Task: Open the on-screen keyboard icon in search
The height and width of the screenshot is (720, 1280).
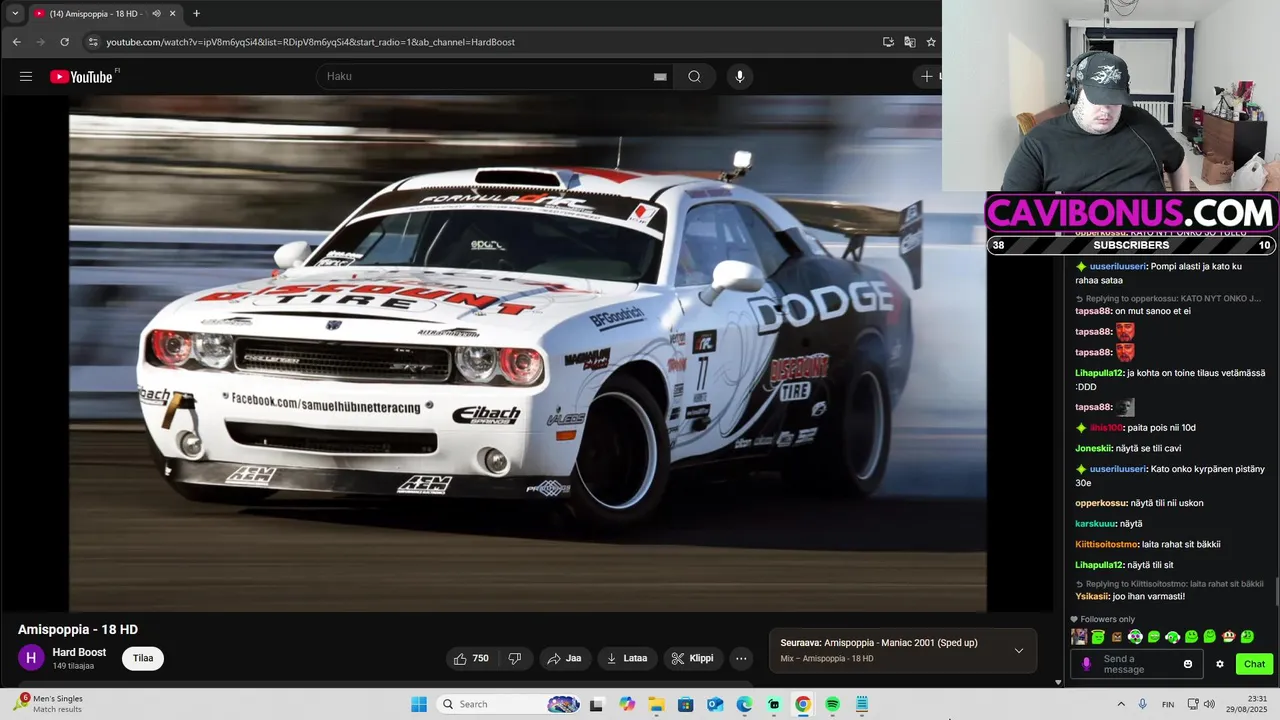Action: point(660,76)
